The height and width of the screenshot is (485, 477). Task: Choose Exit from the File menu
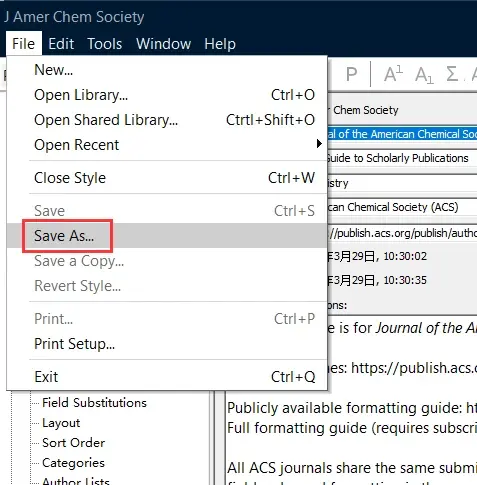(x=167, y=377)
